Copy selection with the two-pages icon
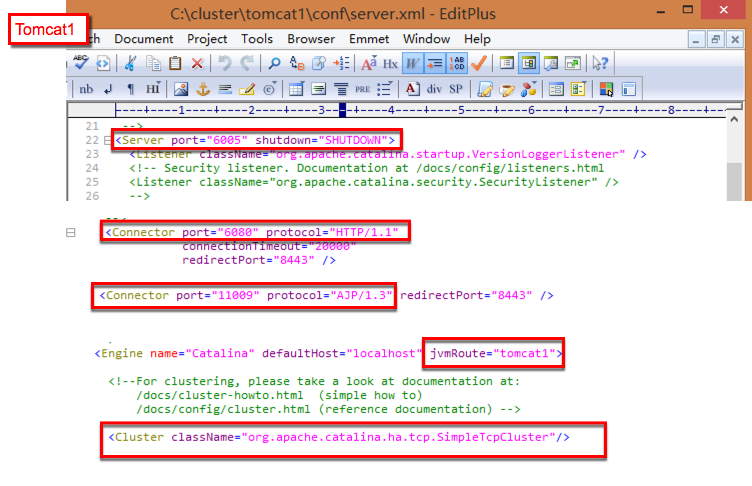The width and height of the screenshot is (752, 486). point(153,63)
